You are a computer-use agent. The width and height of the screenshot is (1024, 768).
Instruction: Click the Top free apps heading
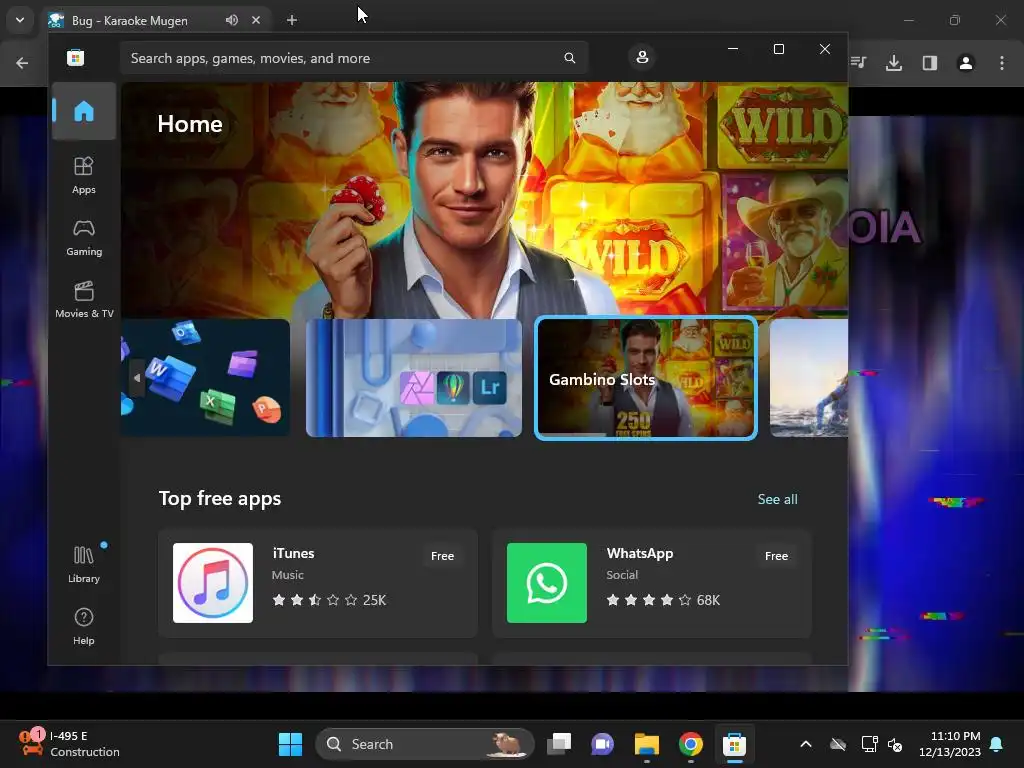[220, 498]
